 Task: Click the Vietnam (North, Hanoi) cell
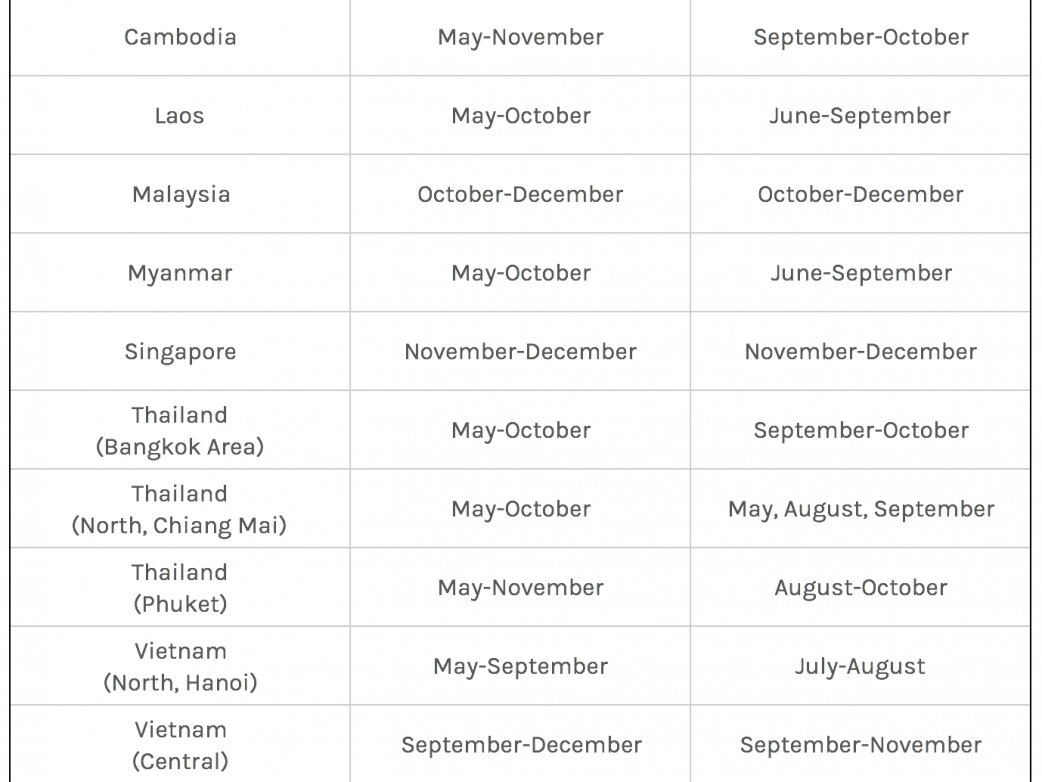point(180,666)
